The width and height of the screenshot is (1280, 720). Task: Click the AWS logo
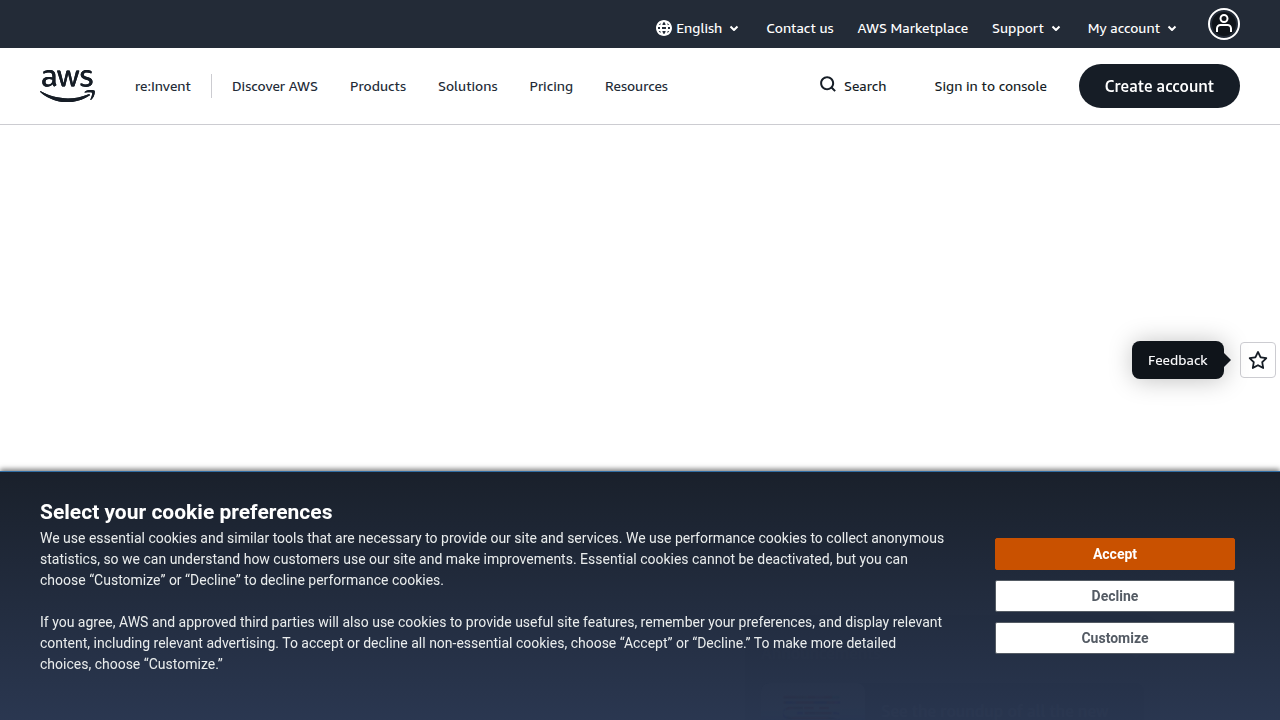click(68, 86)
